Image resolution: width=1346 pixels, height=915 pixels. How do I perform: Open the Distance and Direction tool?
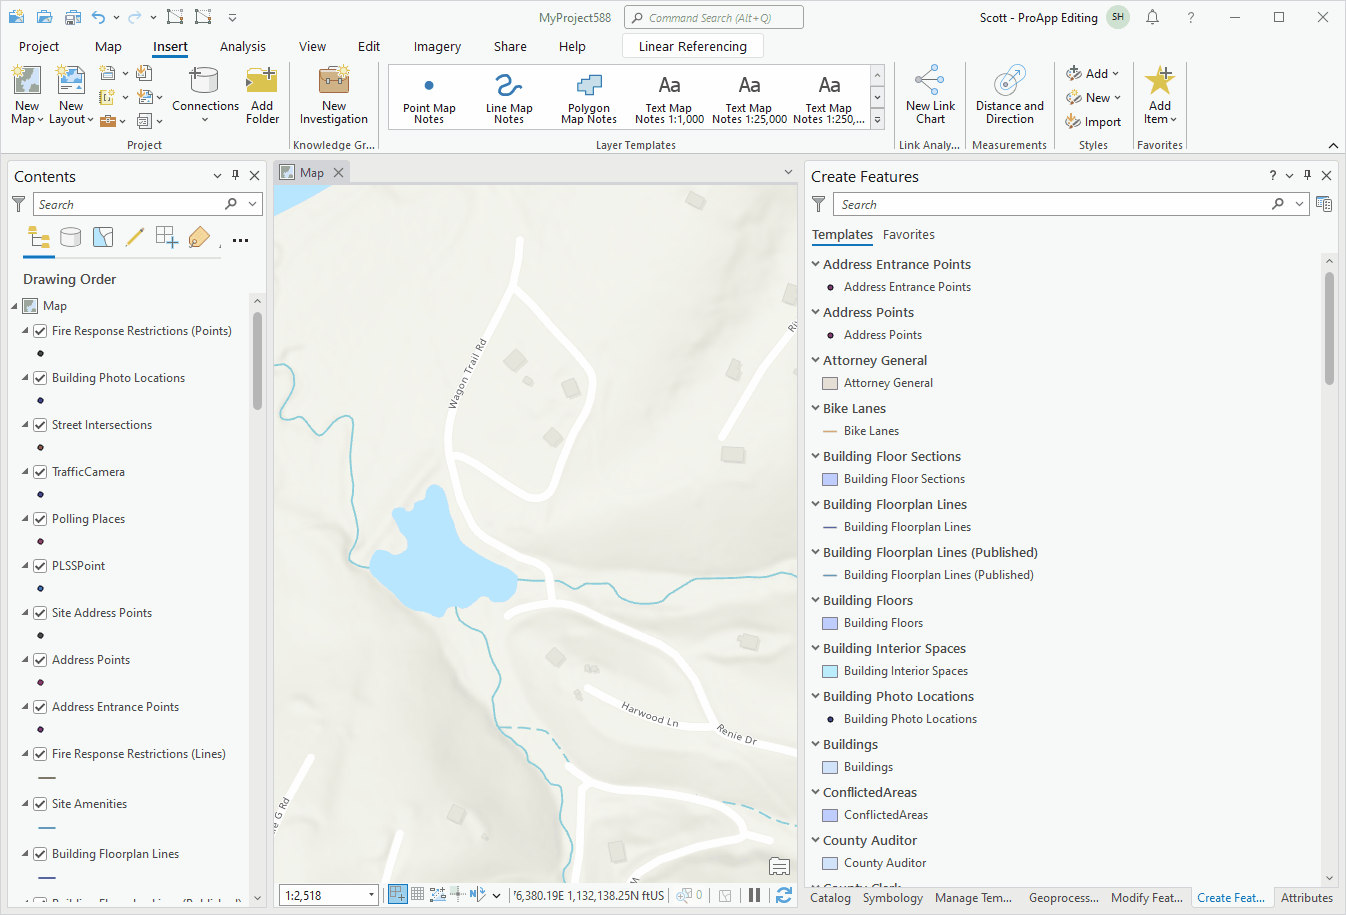tap(1009, 95)
